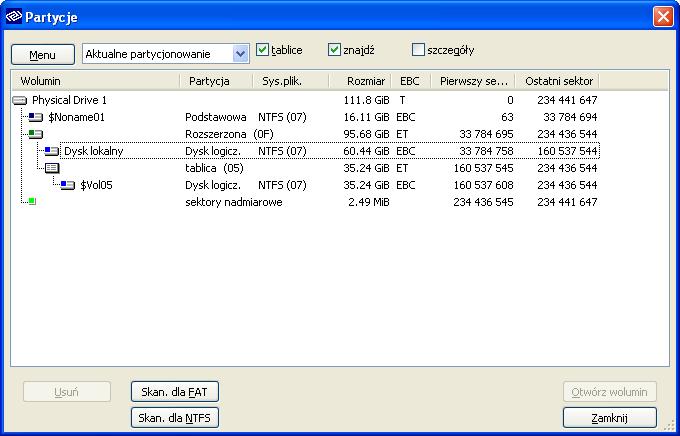Sort by the Rozmiar column header
680x436 pixels.
(x=360, y=81)
